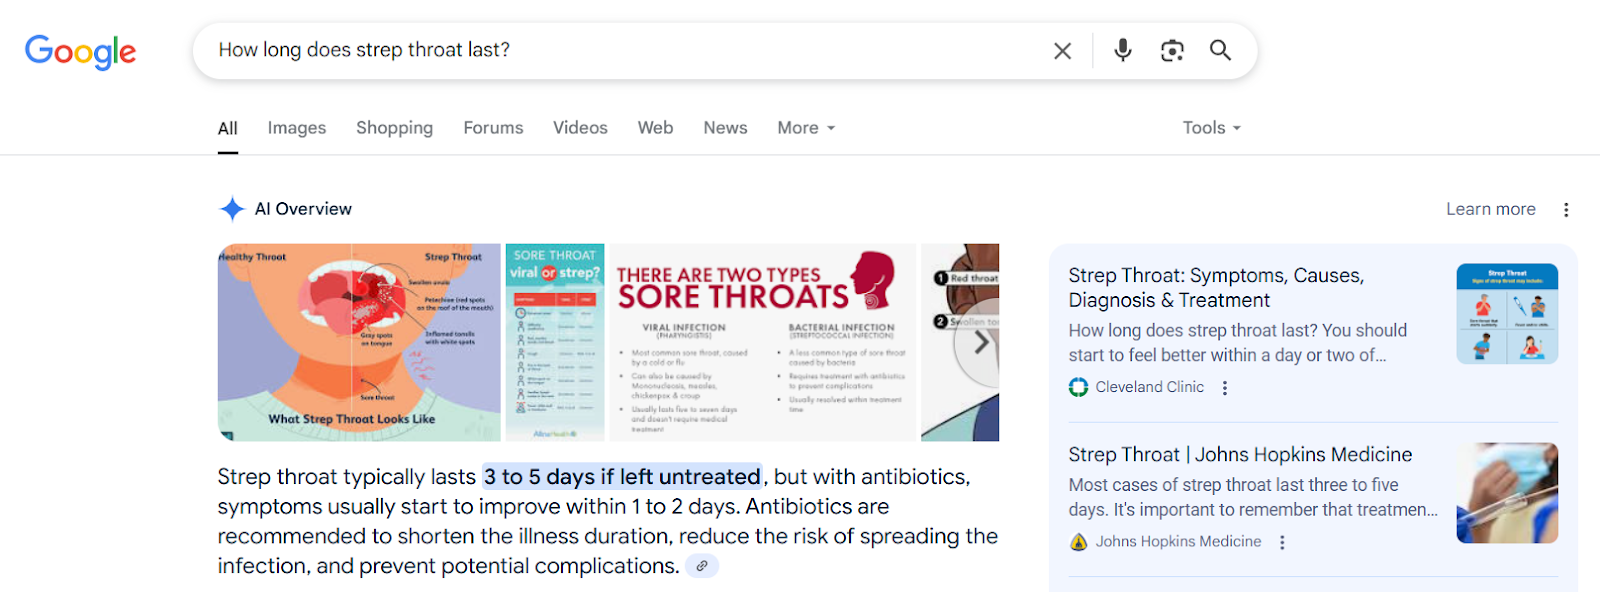Open the AI Overview three-dot options menu

[x=1566, y=209]
